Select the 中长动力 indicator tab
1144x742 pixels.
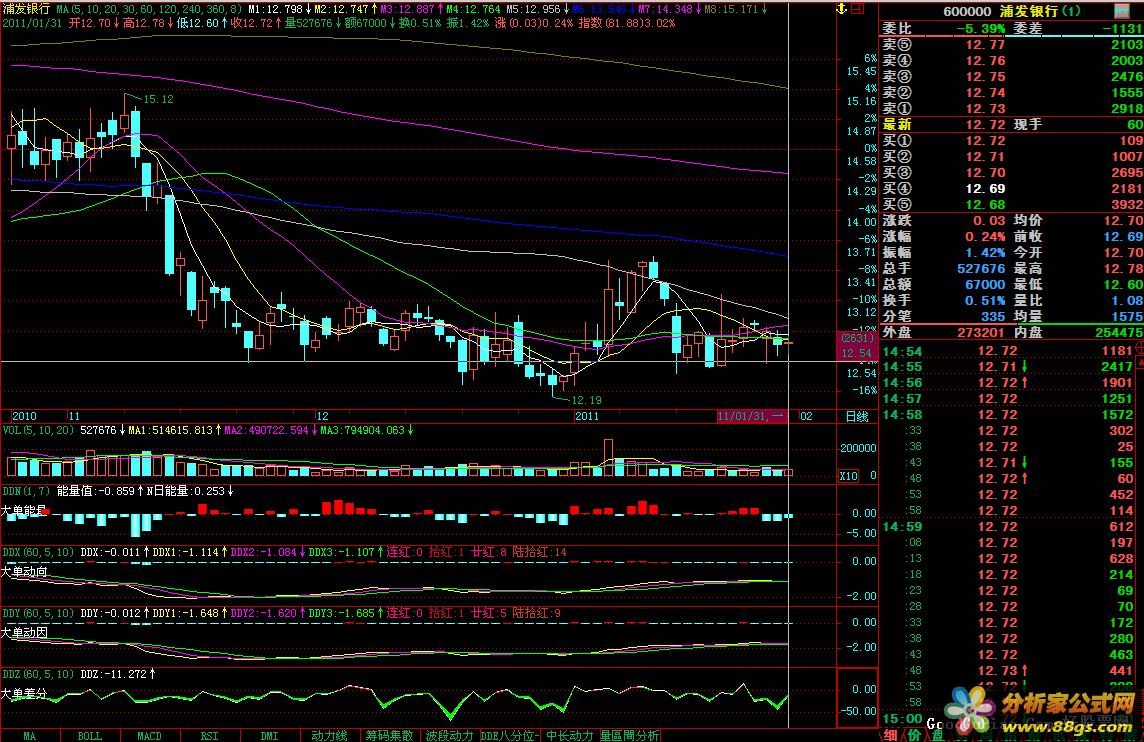569,735
